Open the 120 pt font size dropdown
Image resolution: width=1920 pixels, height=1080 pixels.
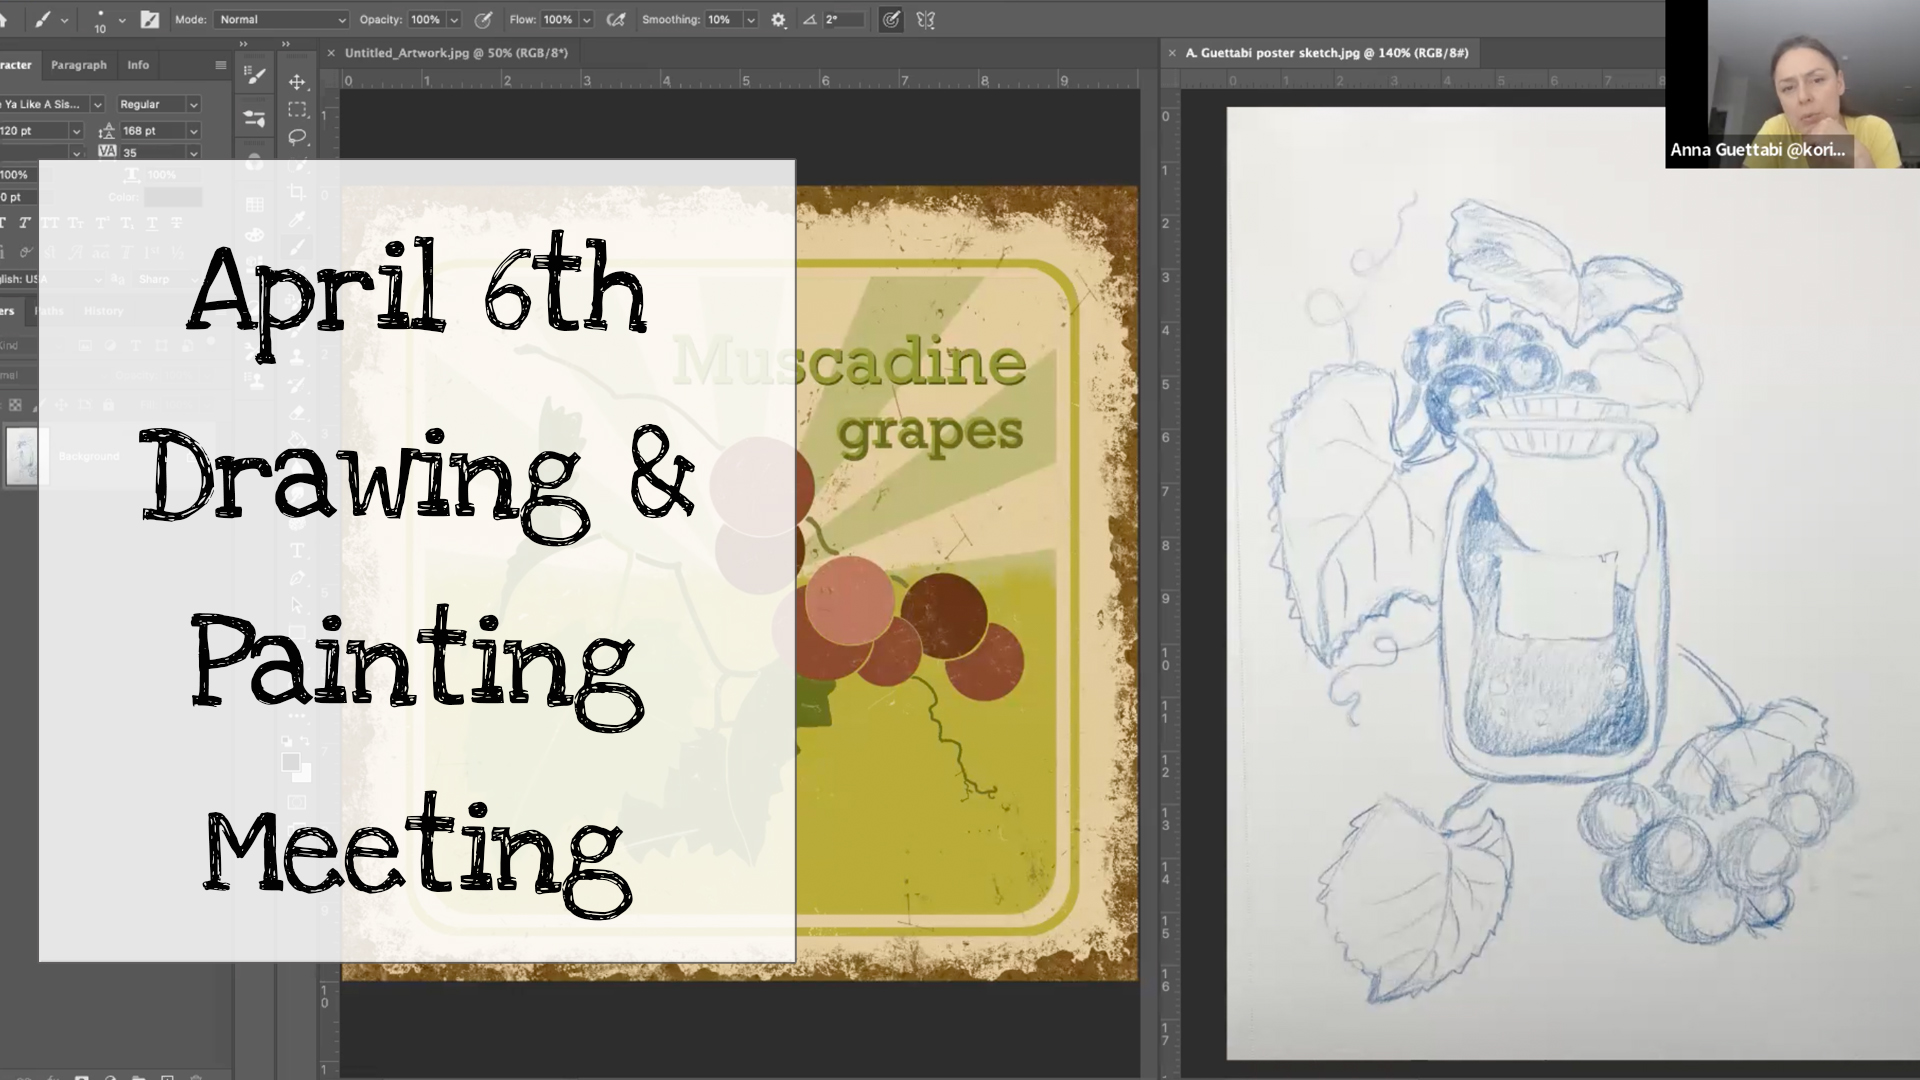(75, 131)
